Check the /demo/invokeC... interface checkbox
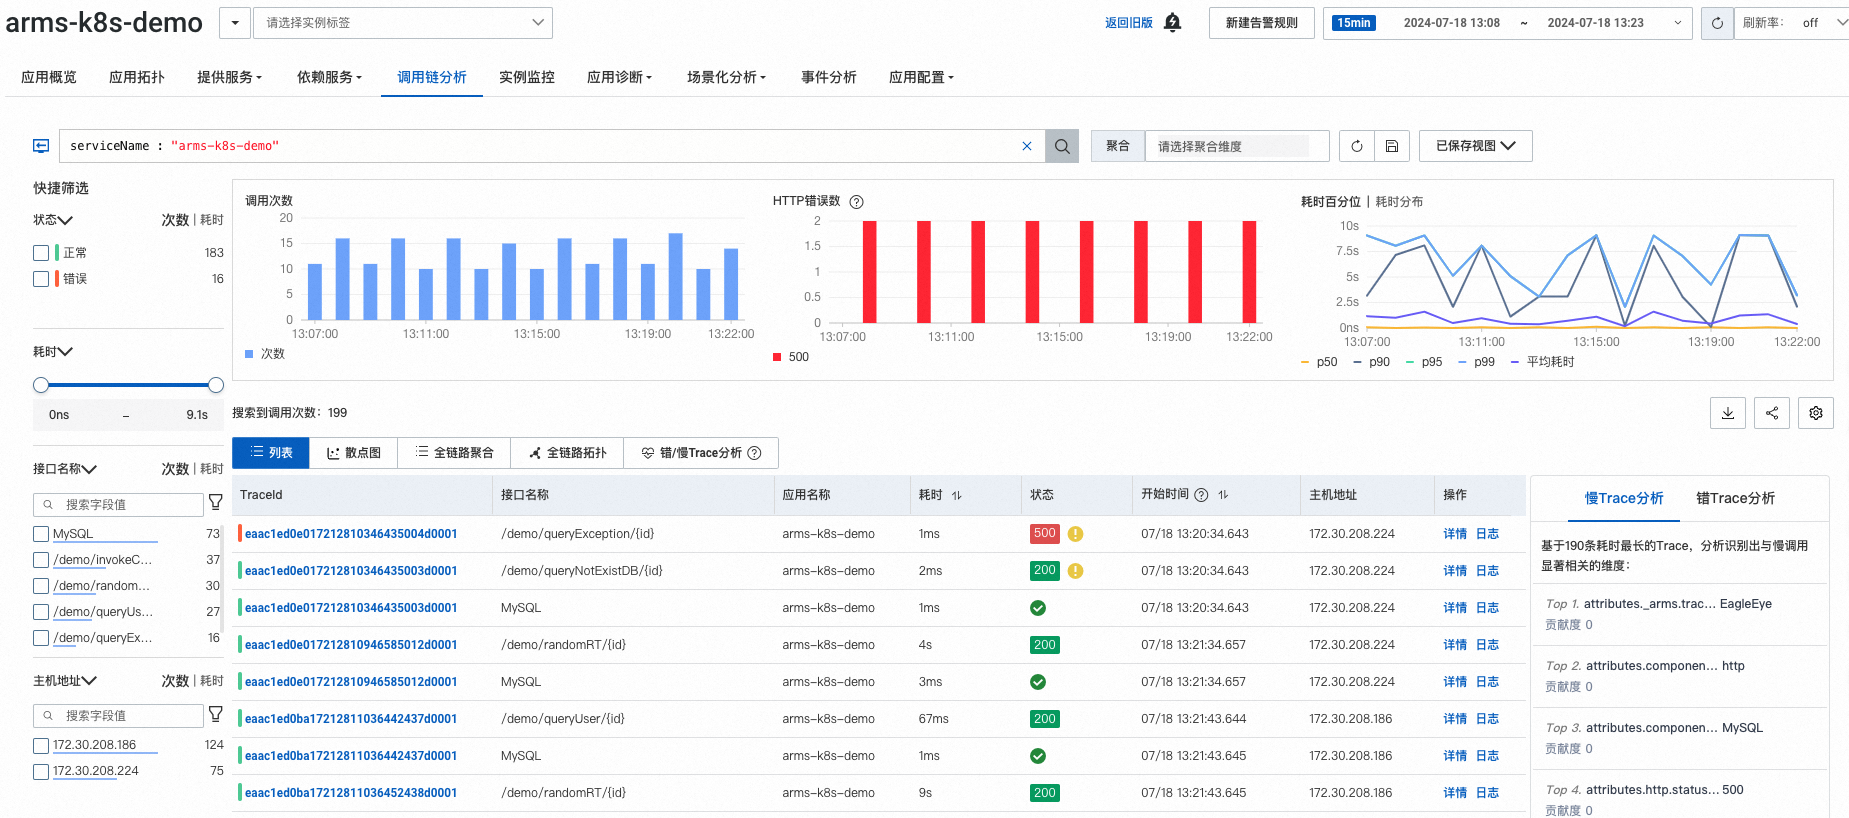 [x=41, y=560]
